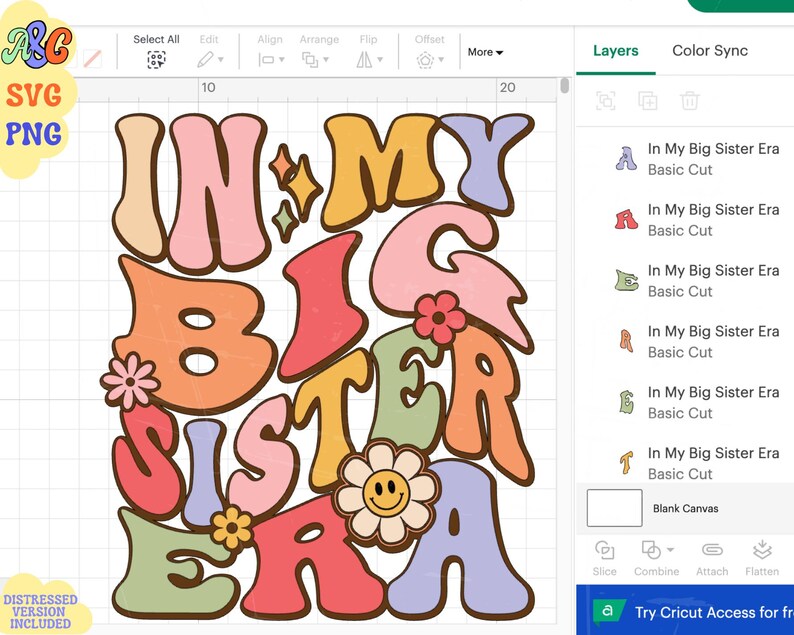Screen dimensions: 794x635
Task: Click the Select All label
Action: (x=156, y=39)
